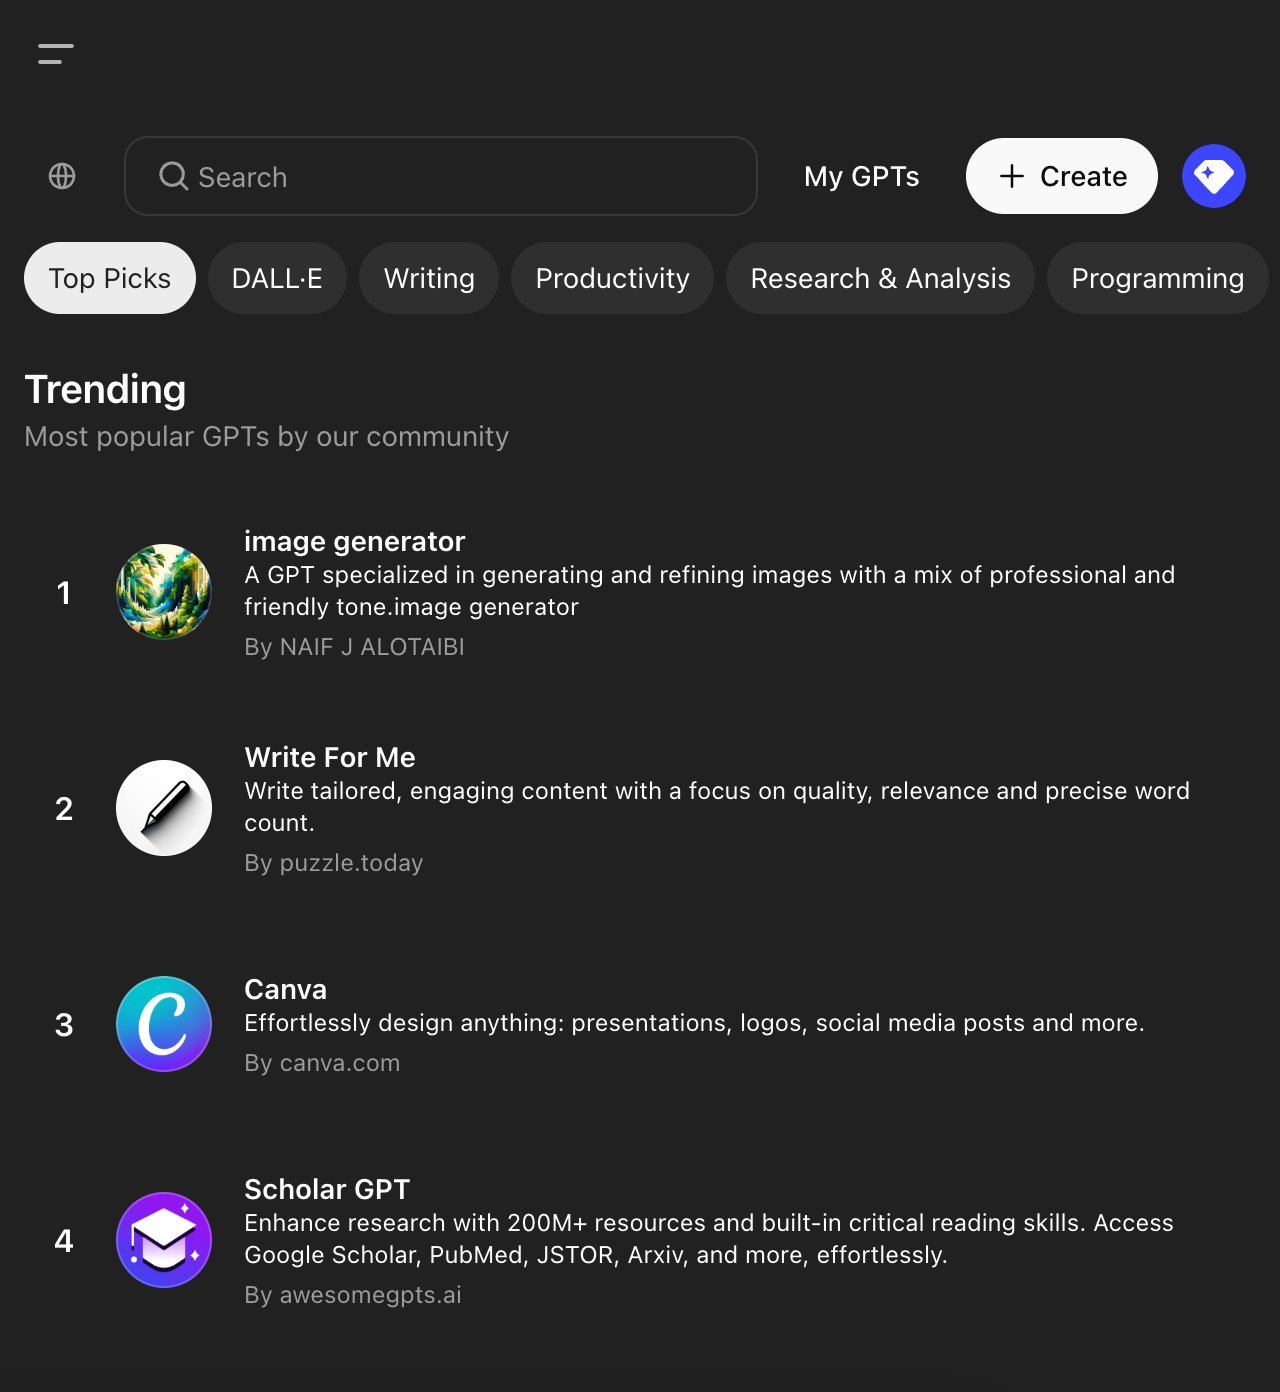Open the Canva listing title
1280x1392 pixels.
(x=285, y=989)
